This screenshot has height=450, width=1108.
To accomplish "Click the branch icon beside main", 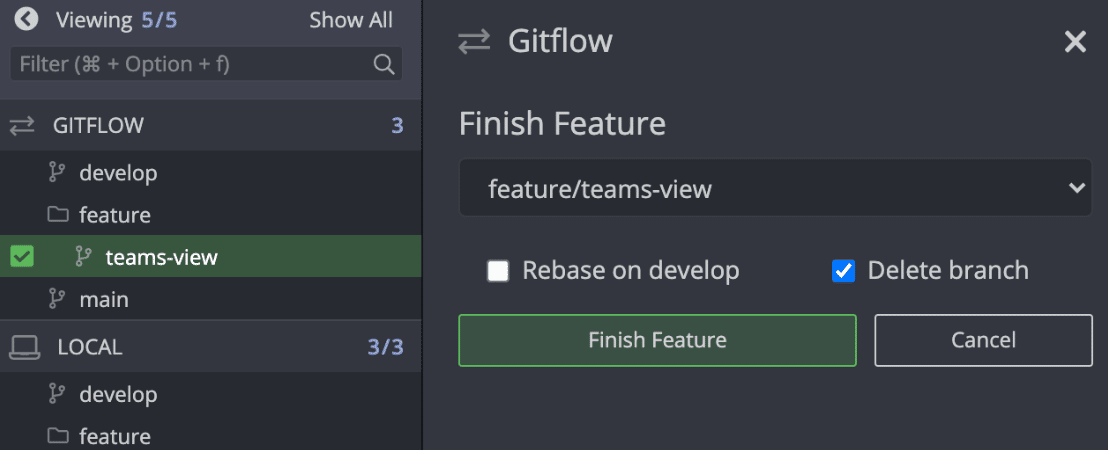I will [x=57, y=299].
